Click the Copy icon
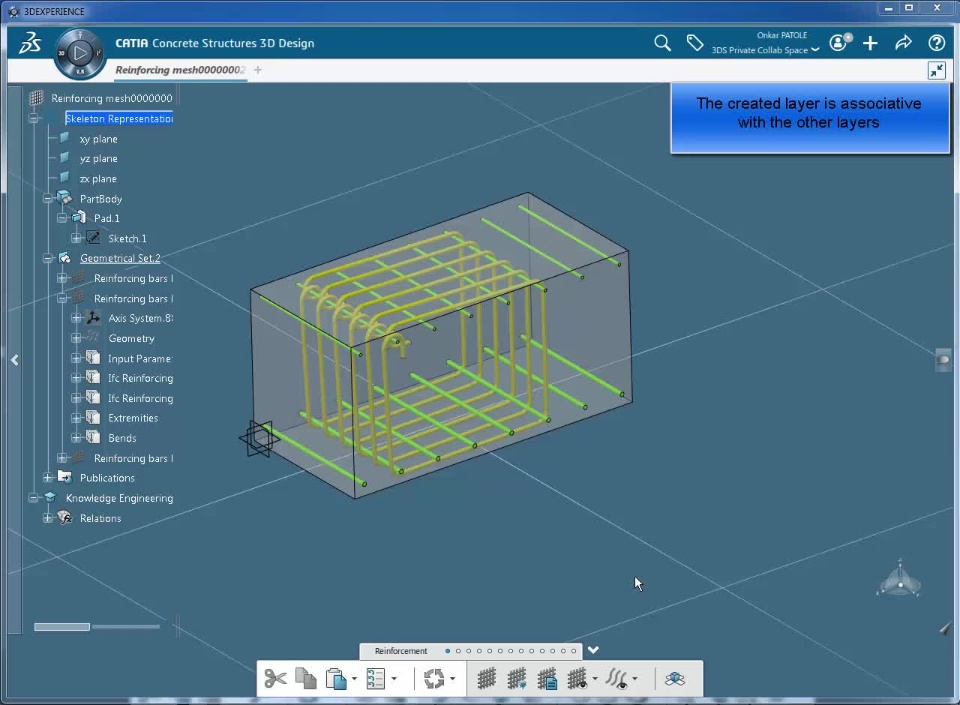The width and height of the screenshot is (960, 705). click(306, 679)
